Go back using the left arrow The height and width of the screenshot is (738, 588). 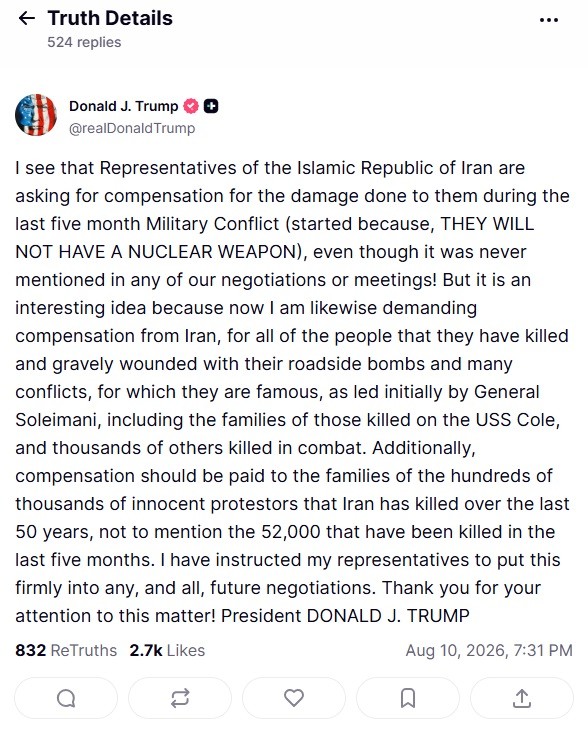(27, 18)
